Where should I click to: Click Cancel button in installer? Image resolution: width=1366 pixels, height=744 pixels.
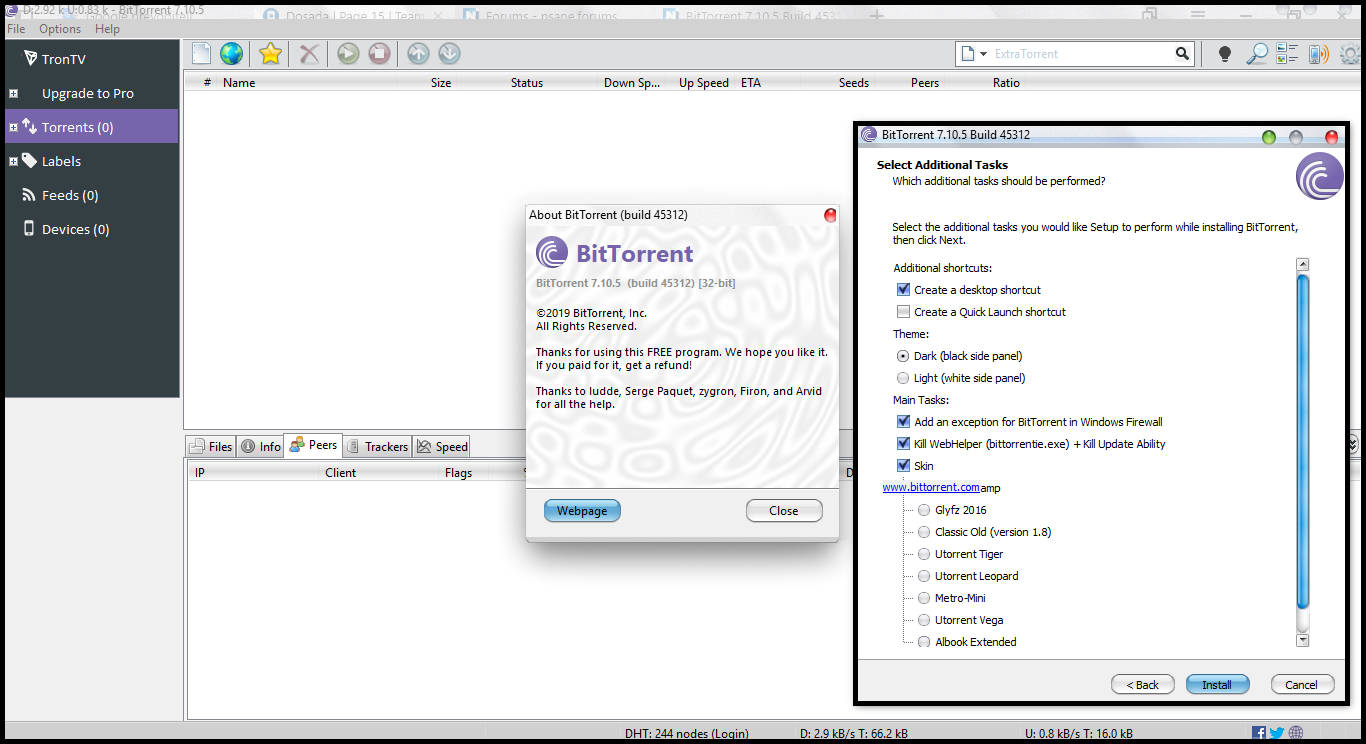coord(1302,684)
